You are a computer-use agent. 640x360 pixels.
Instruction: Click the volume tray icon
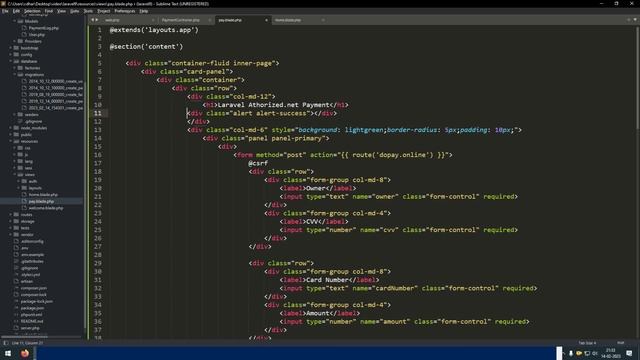point(595,353)
